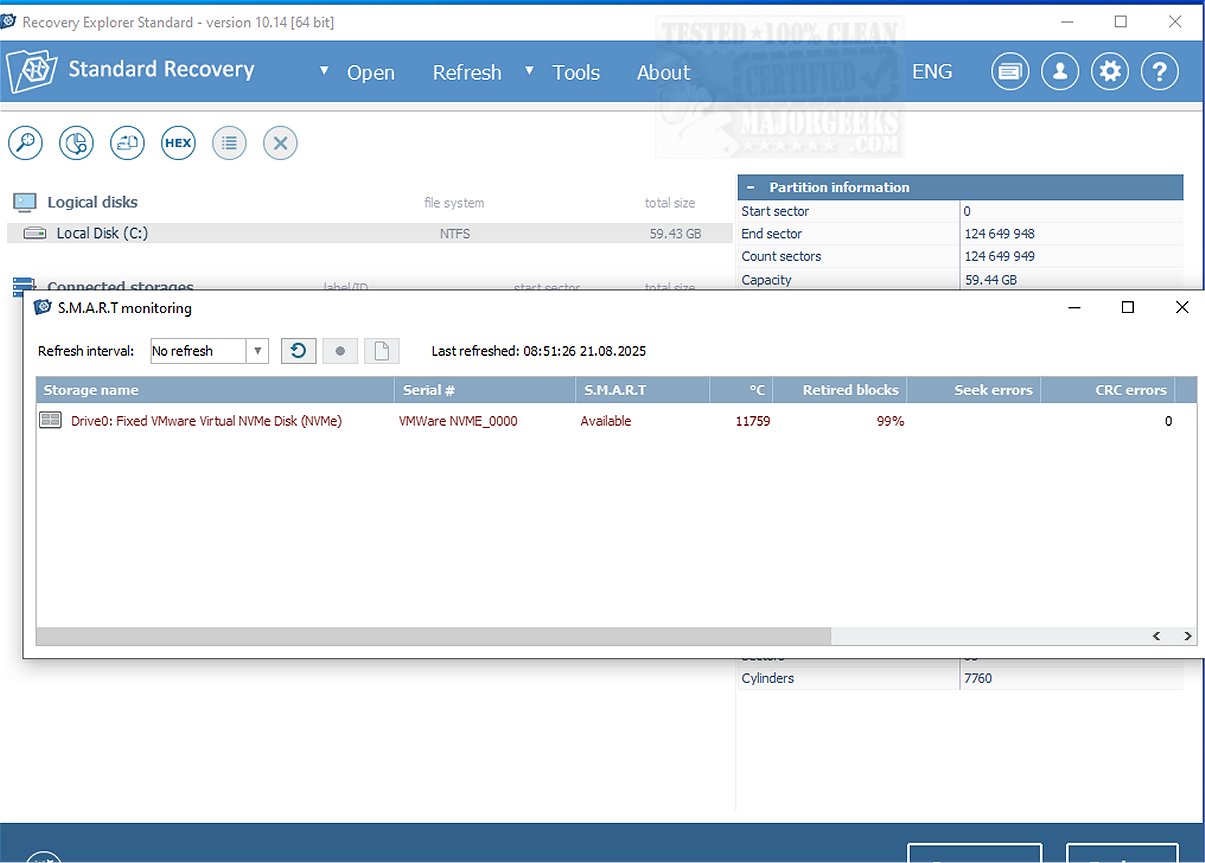Select the Drive0 VMware Virtual NVMe Disk row
The height and width of the screenshot is (863, 1205).
(x=206, y=421)
